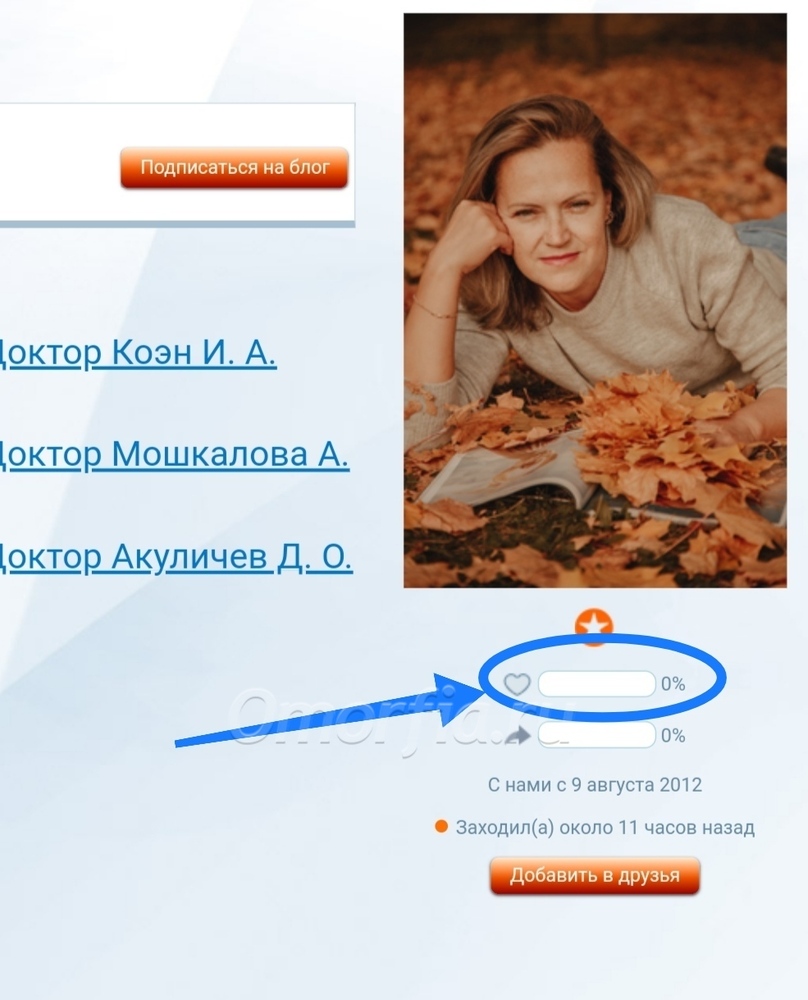Click the Omorfia.ru watermark text
The height and width of the screenshot is (1000, 808).
pos(403,717)
